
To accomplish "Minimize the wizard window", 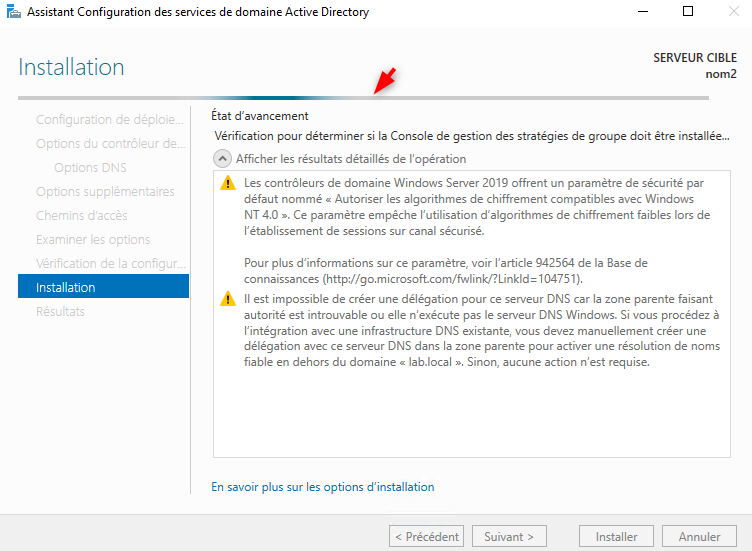I will point(643,12).
